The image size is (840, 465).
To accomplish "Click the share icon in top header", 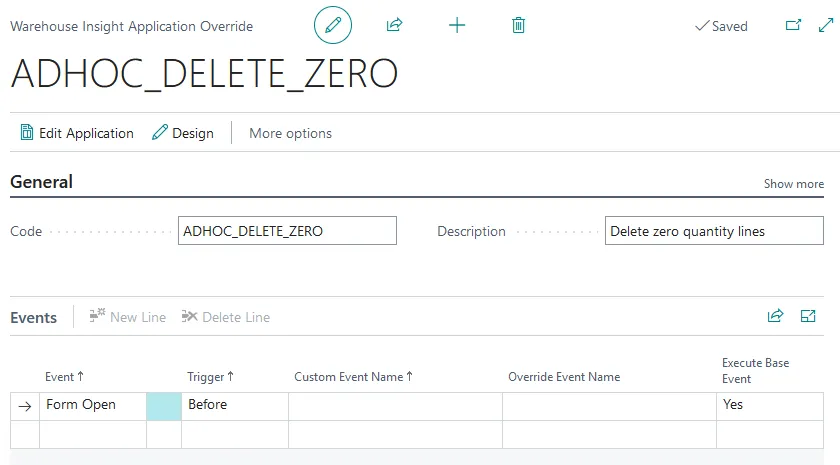I will coord(394,25).
